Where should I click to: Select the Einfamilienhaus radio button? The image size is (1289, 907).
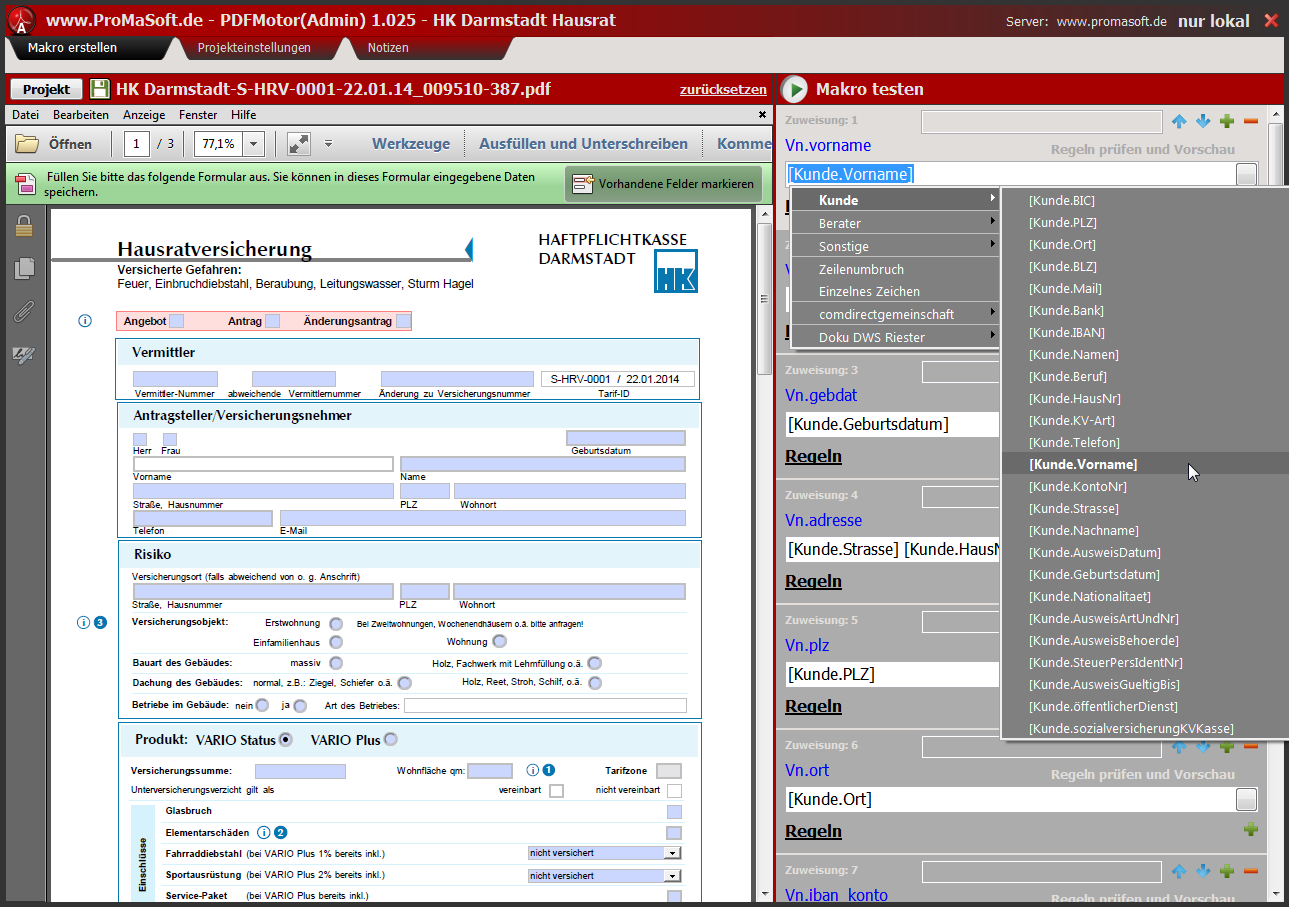click(336, 642)
